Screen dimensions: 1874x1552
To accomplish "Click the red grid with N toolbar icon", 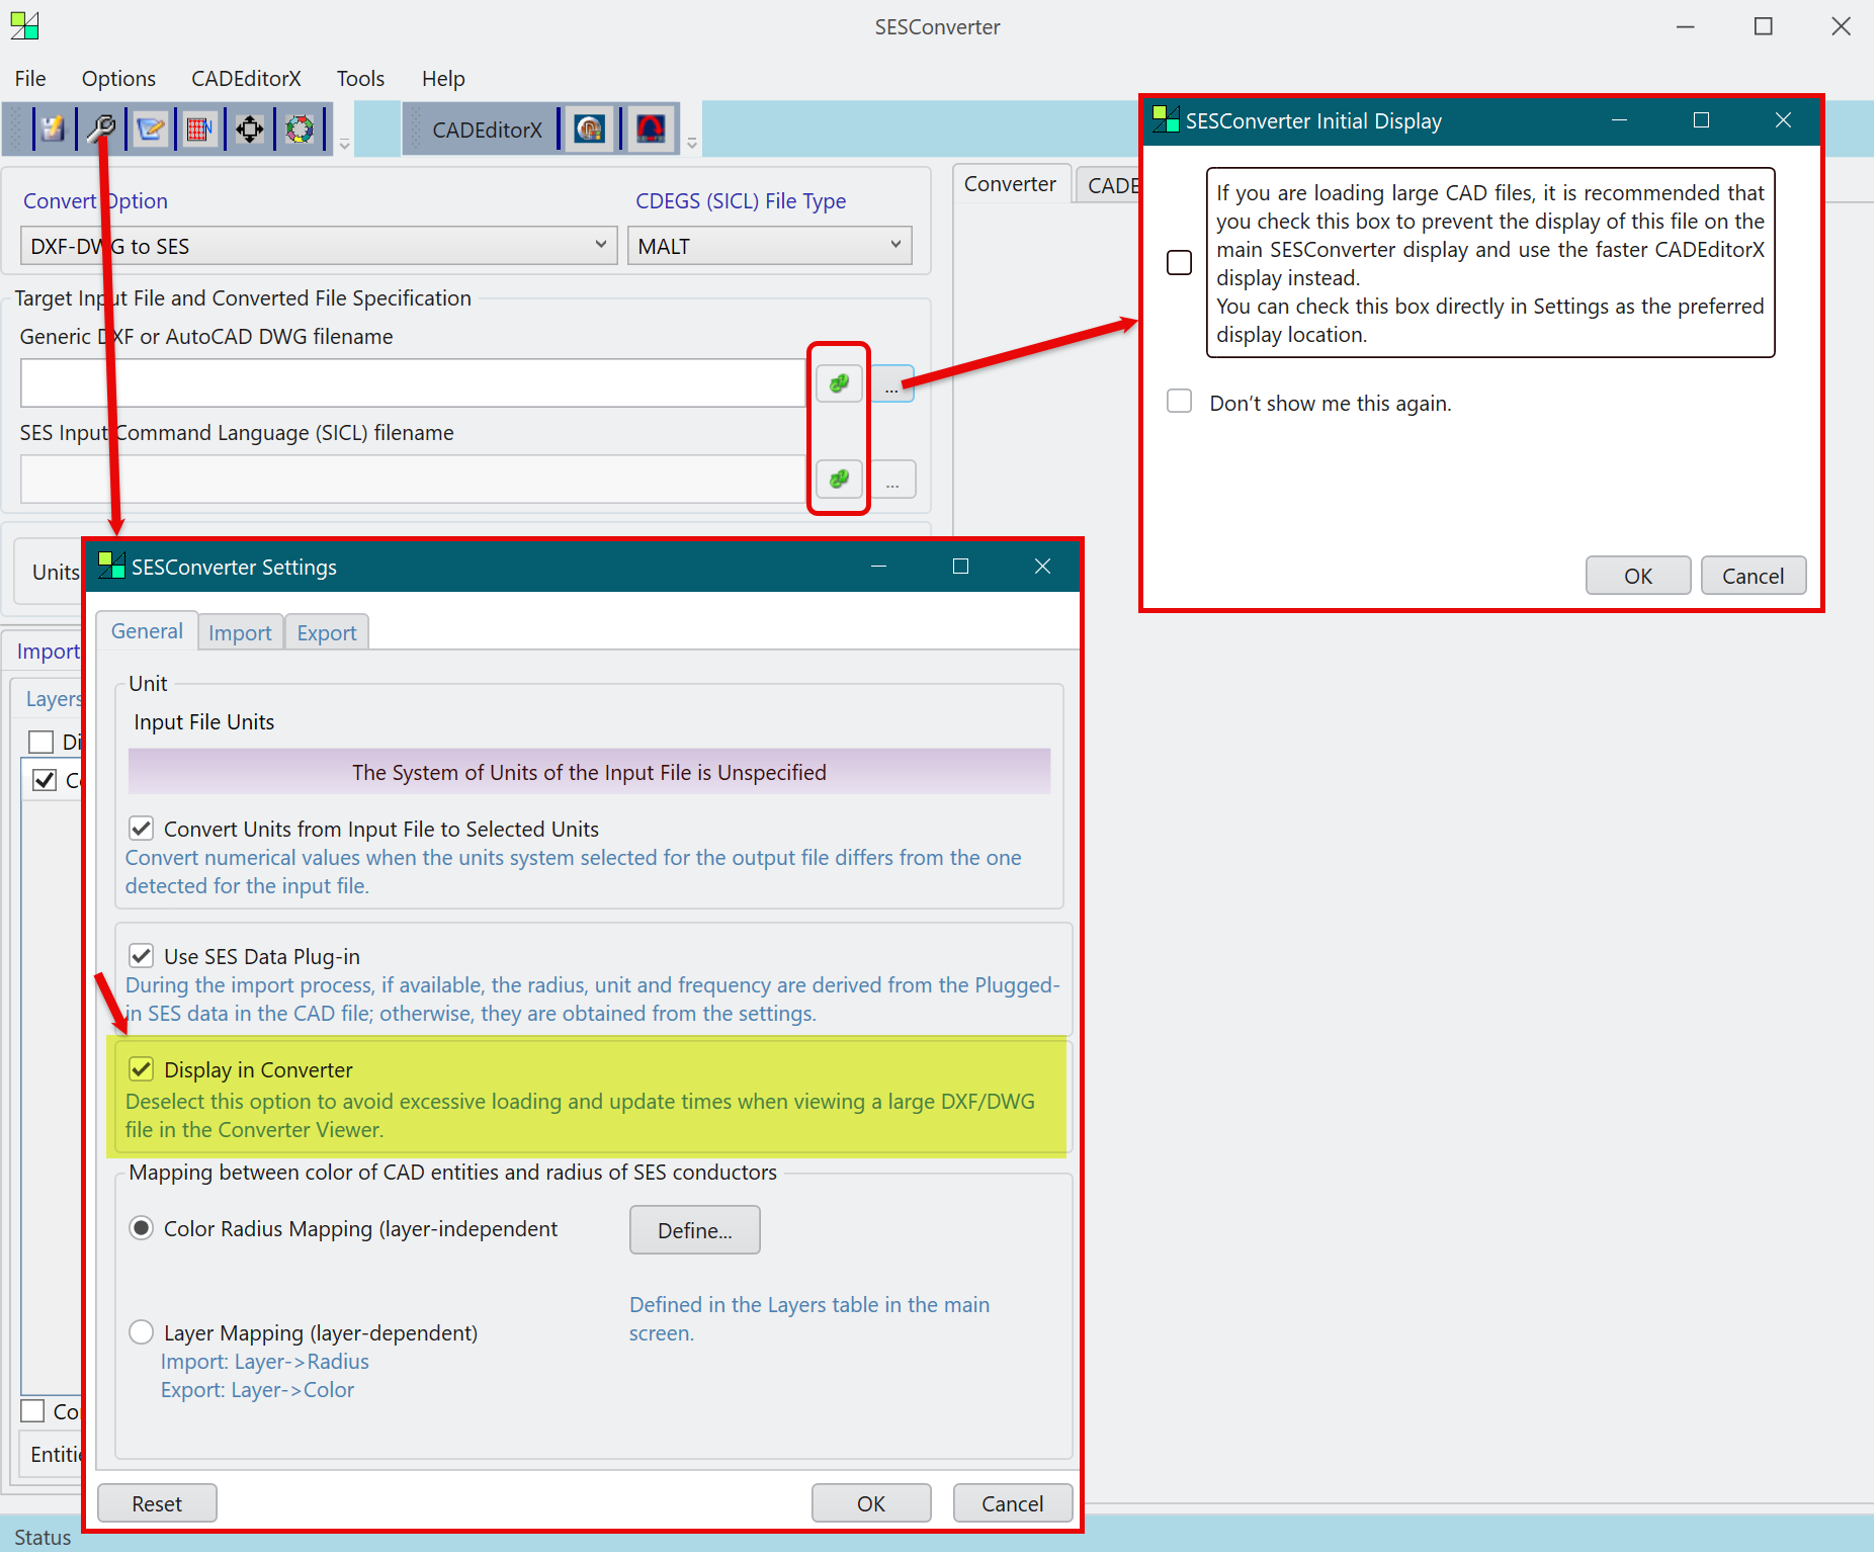I will click(x=200, y=129).
